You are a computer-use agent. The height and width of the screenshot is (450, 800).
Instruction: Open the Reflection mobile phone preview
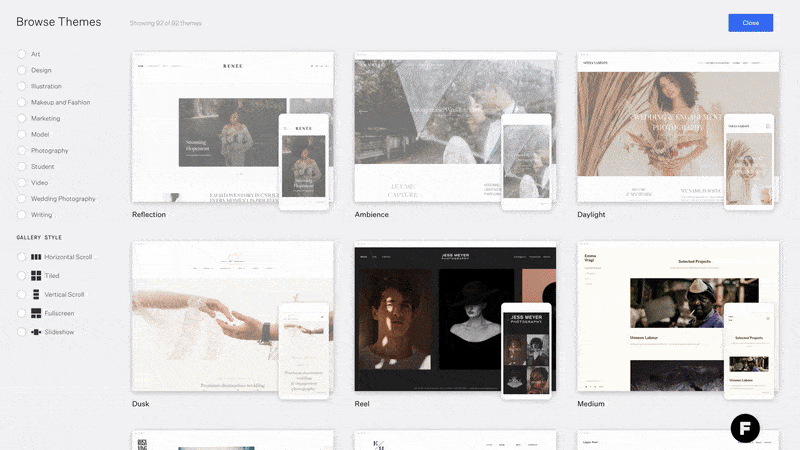[304, 162]
